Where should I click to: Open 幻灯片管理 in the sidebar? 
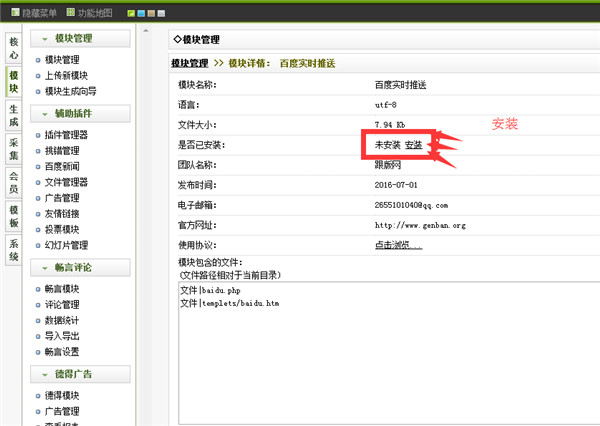point(66,245)
